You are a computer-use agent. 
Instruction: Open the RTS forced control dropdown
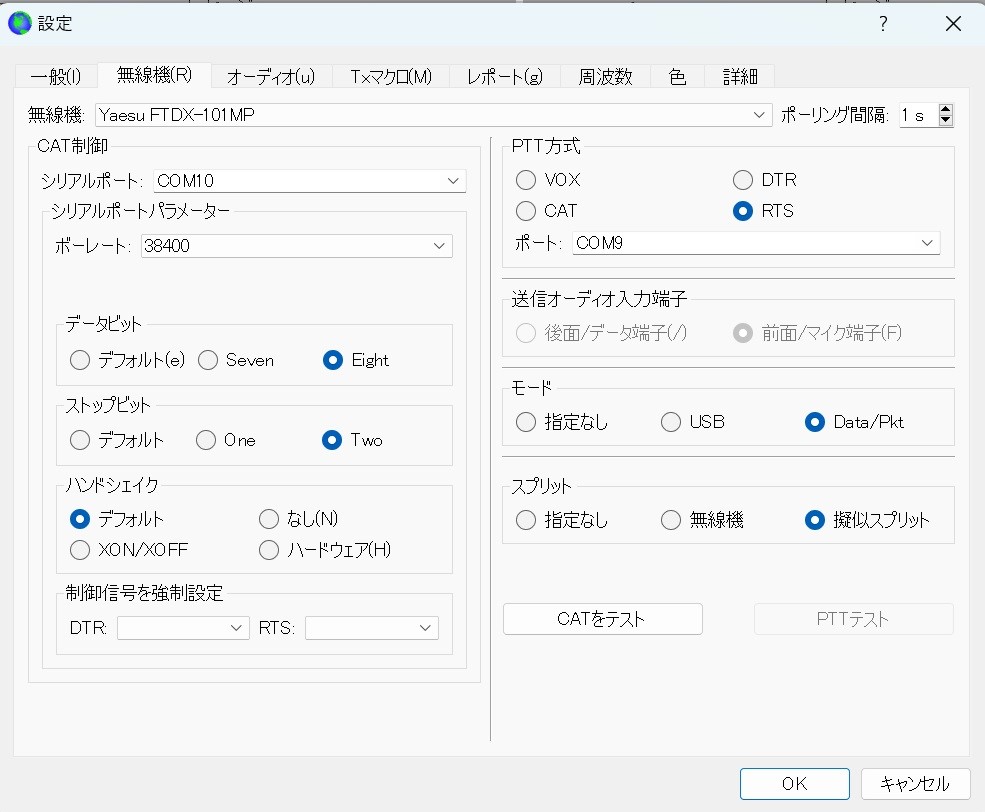tap(372, 627)
